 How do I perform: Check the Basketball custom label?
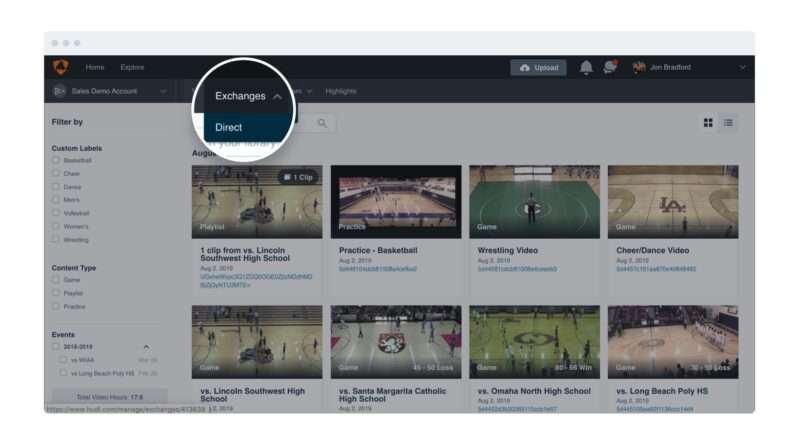56,160
